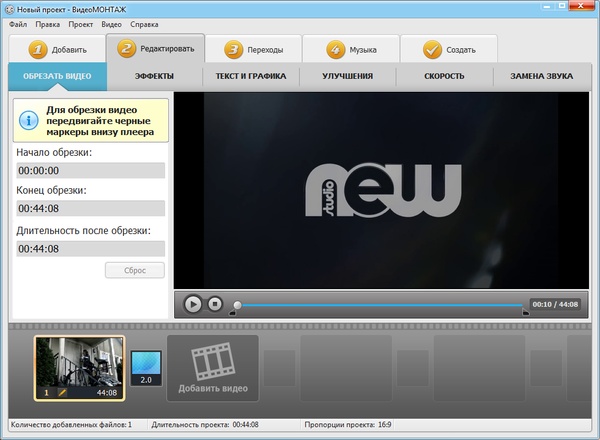Select the ТЕКСТ И ГРАФИКА sub-tab
600x440 pixels.
point(250,76)
